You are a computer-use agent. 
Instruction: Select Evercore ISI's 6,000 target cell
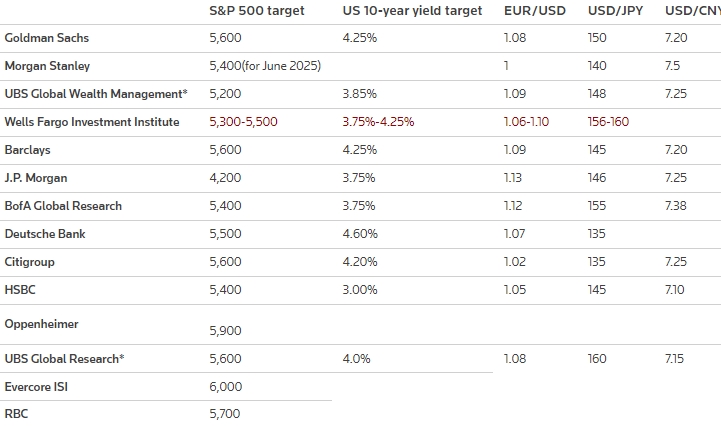coord(226,387)
